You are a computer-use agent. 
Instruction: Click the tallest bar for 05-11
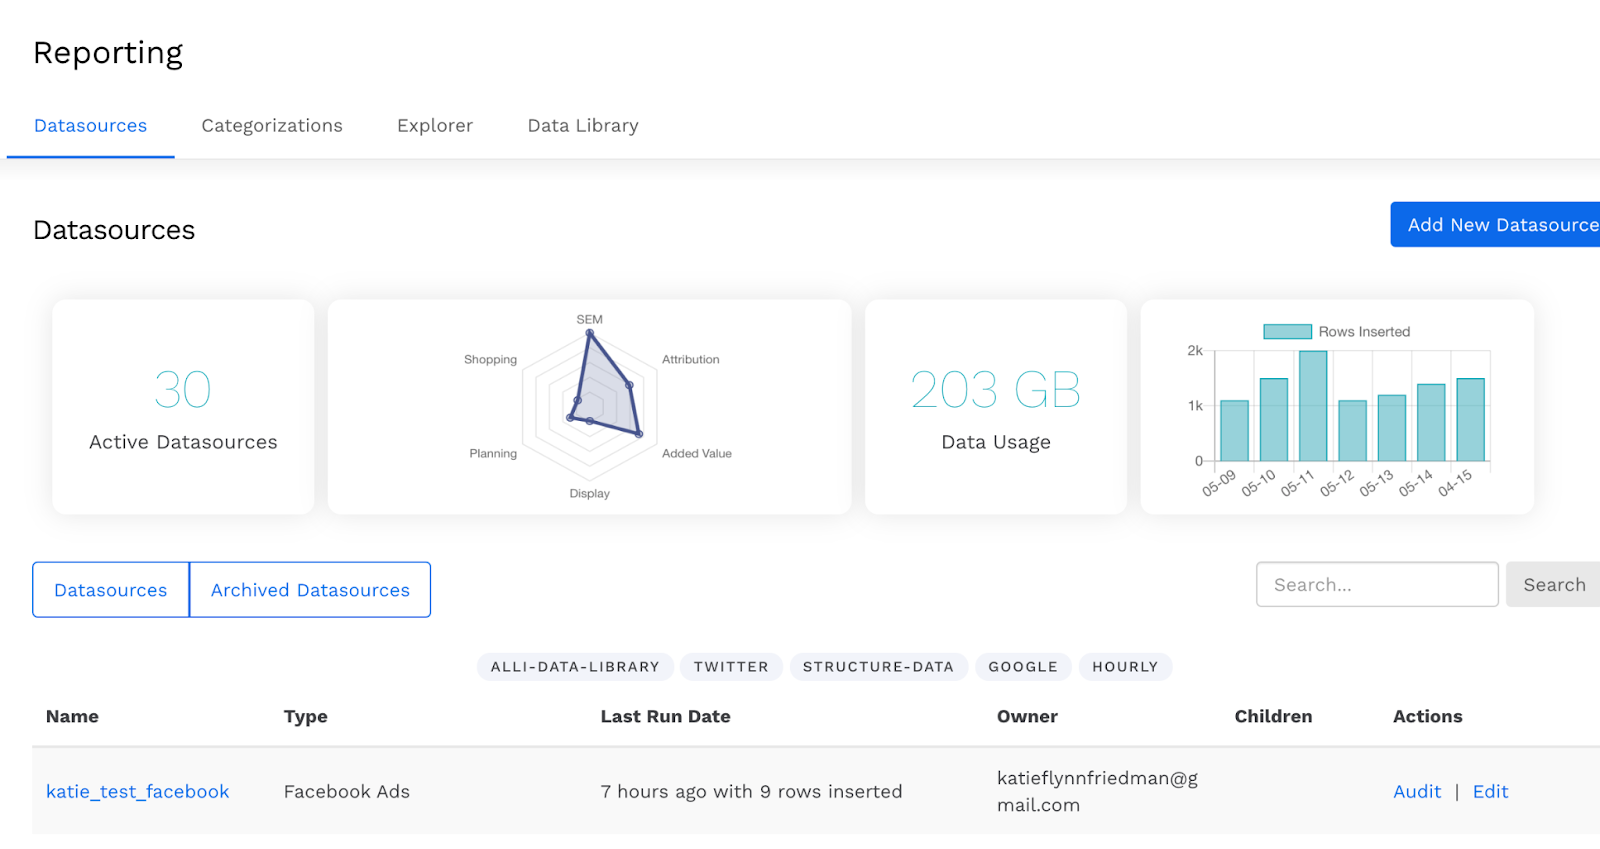[1313, 406]
